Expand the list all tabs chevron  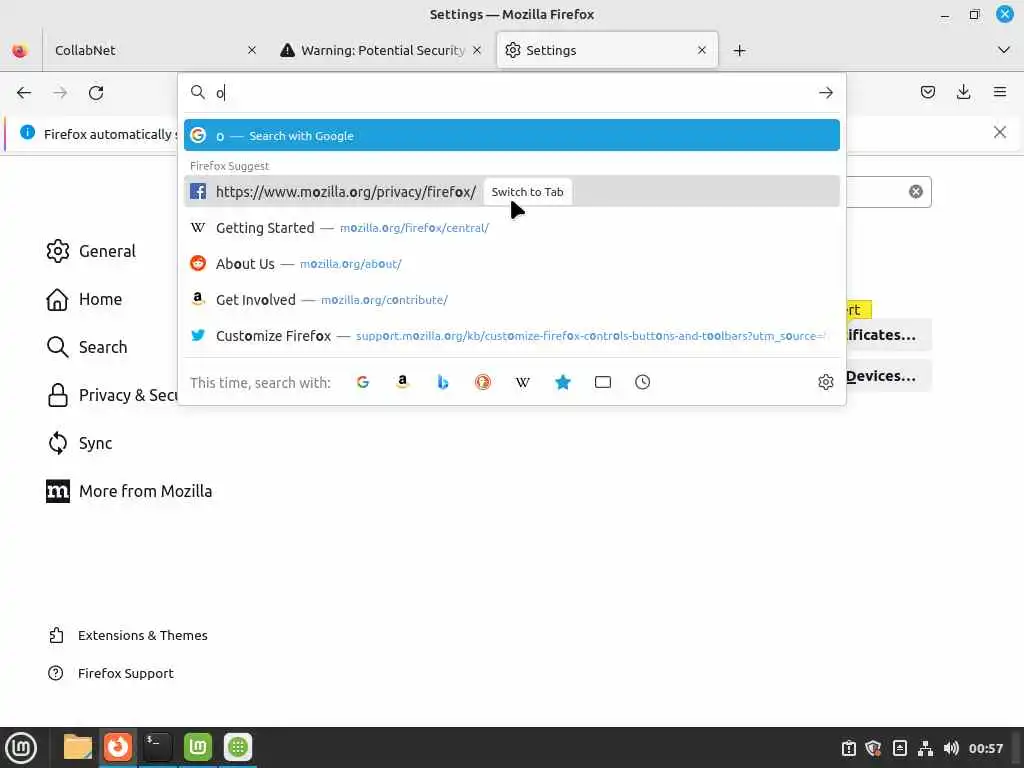click(x=1004, y=50)
